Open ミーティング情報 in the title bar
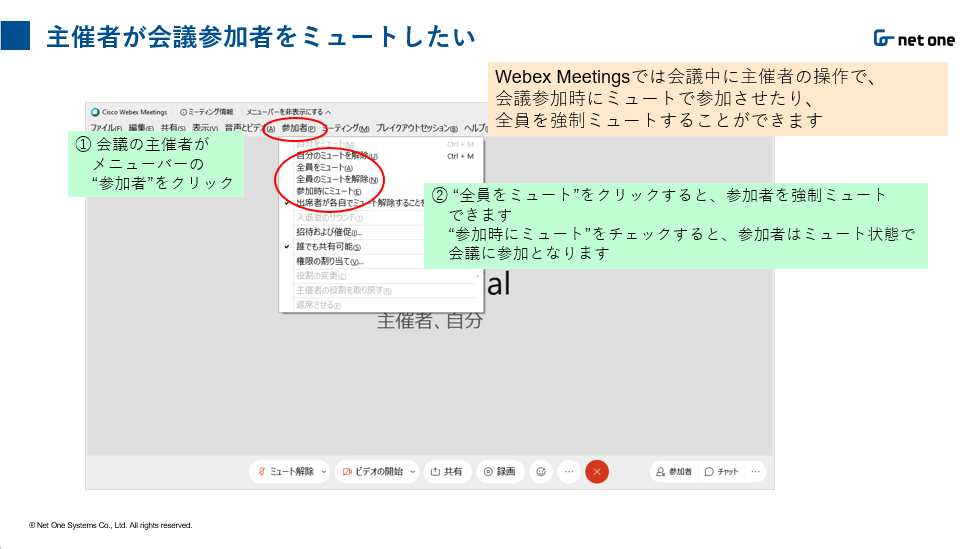This screenshot has width=975, height=549. click(x=206, y=113)
